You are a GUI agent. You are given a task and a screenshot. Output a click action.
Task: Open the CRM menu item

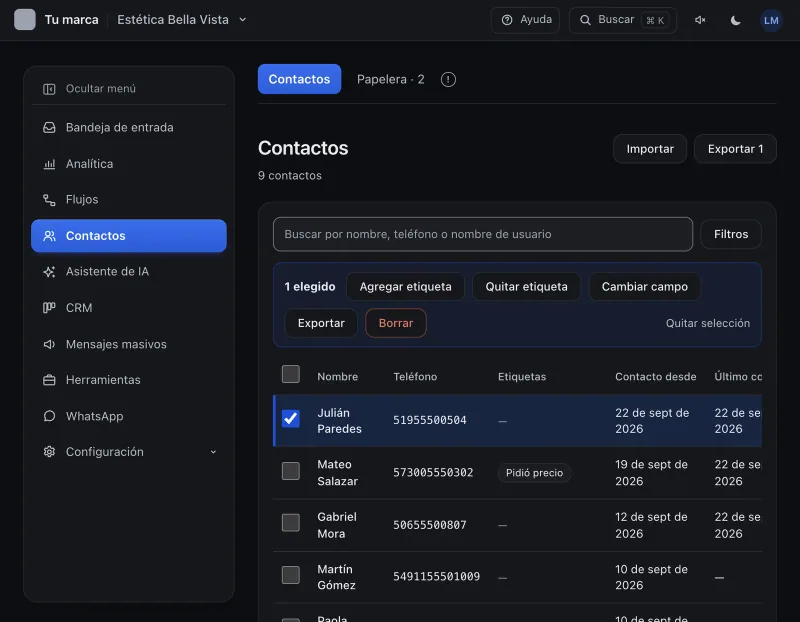(x=129, y=308)
